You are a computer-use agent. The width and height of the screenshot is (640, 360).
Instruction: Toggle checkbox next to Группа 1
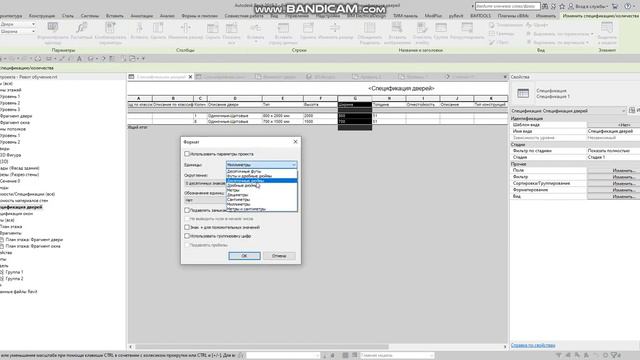pos(2,272)
